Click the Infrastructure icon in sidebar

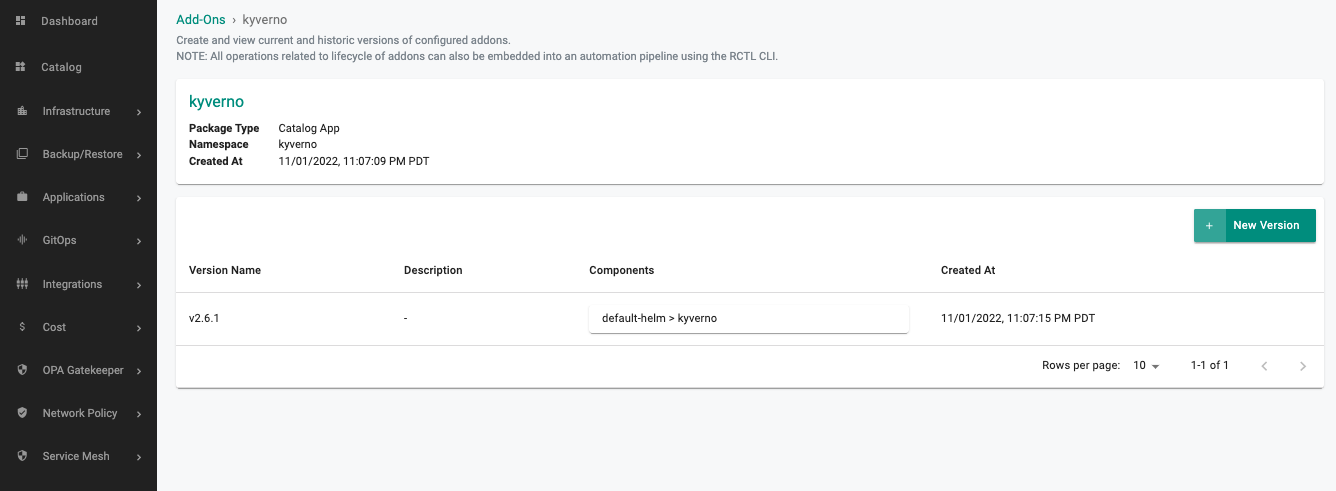click(x=22, y=111)
